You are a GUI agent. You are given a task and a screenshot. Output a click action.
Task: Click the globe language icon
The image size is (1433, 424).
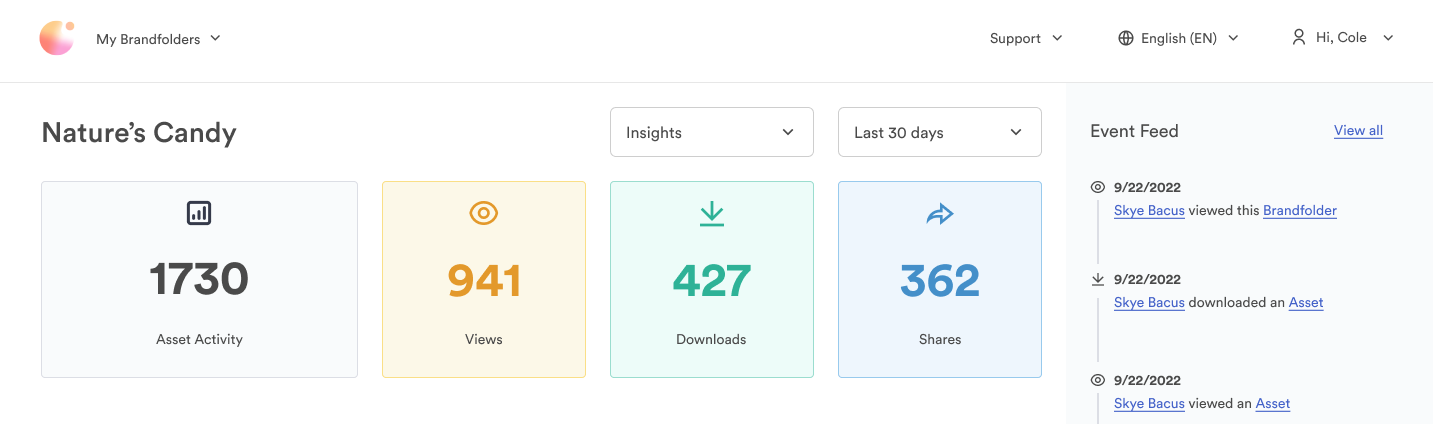1126,38
